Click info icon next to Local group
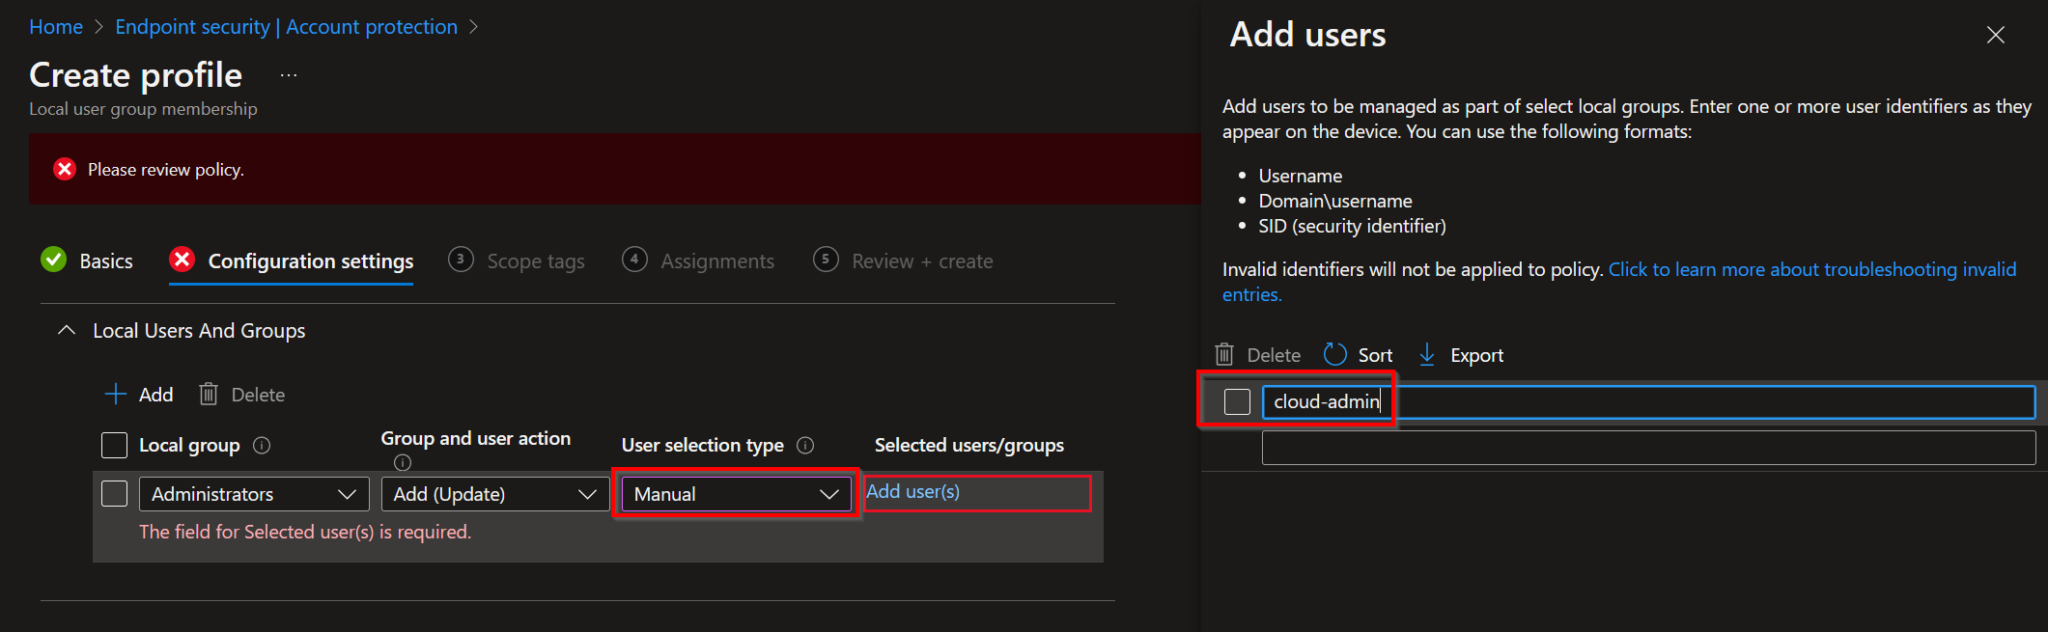The height and width of the screenshot is (632, 2048). pyautogui.click(x=262, y=446)
